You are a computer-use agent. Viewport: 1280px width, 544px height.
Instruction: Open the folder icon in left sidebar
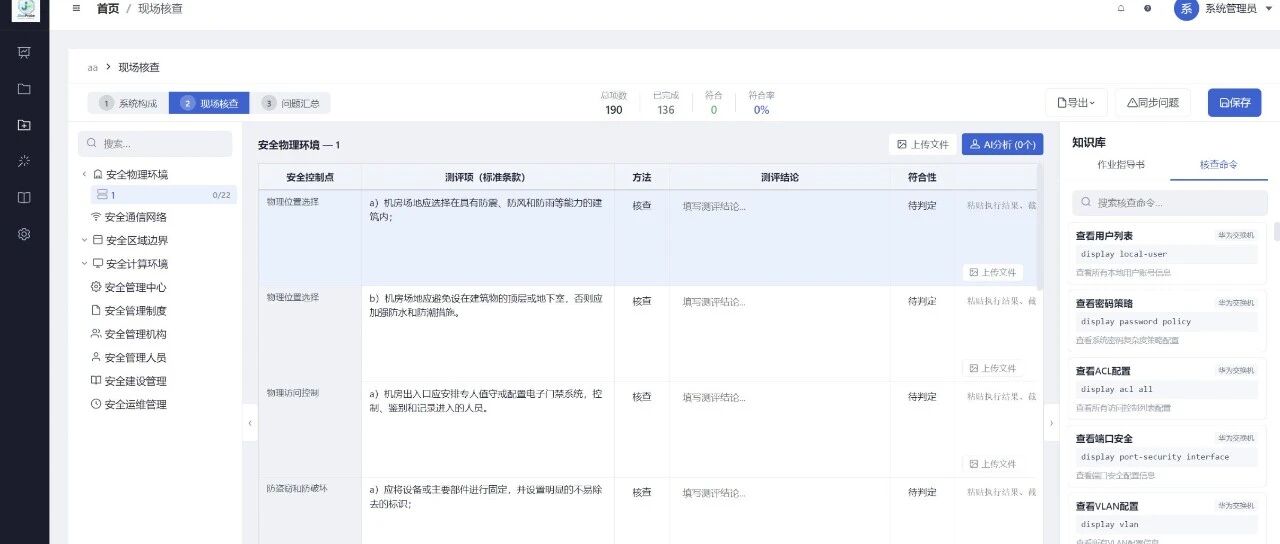[x=24, y=88]
